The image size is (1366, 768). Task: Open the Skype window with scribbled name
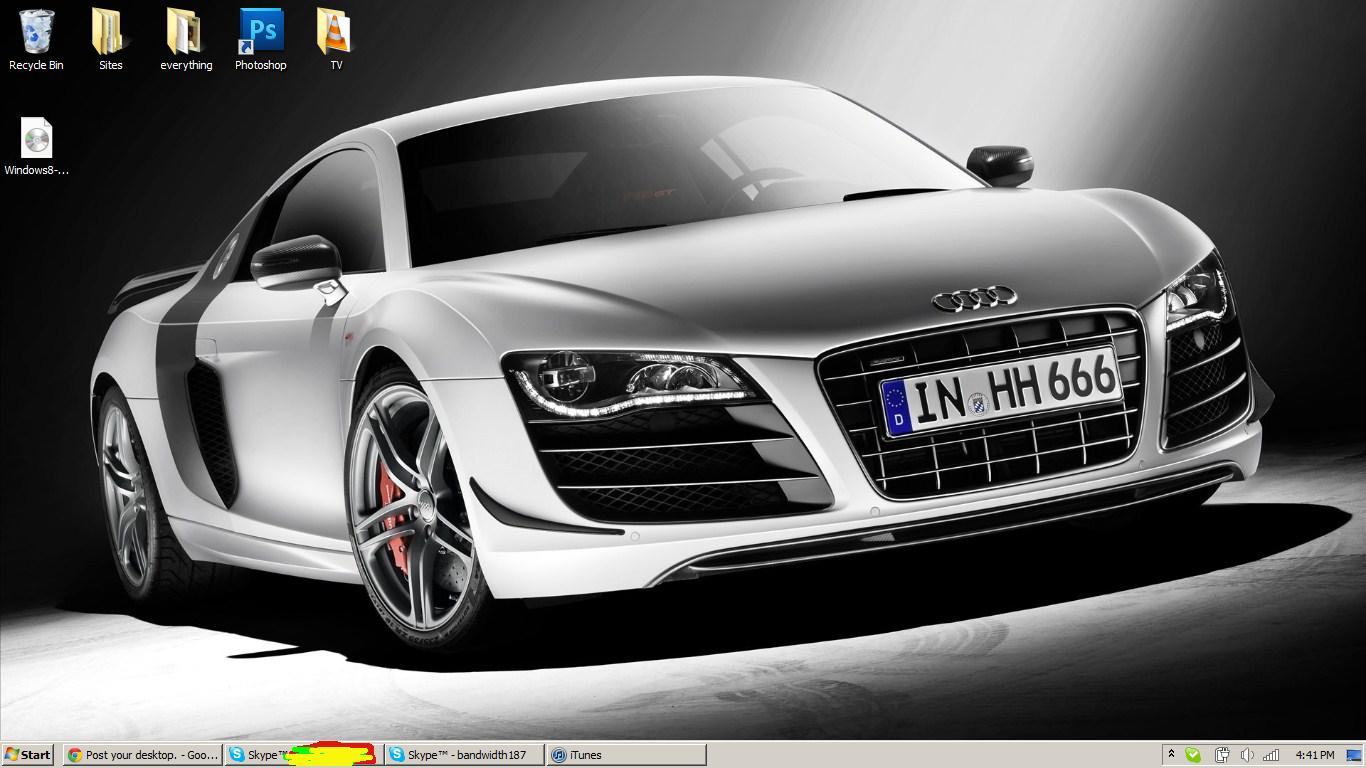(303, 755)
